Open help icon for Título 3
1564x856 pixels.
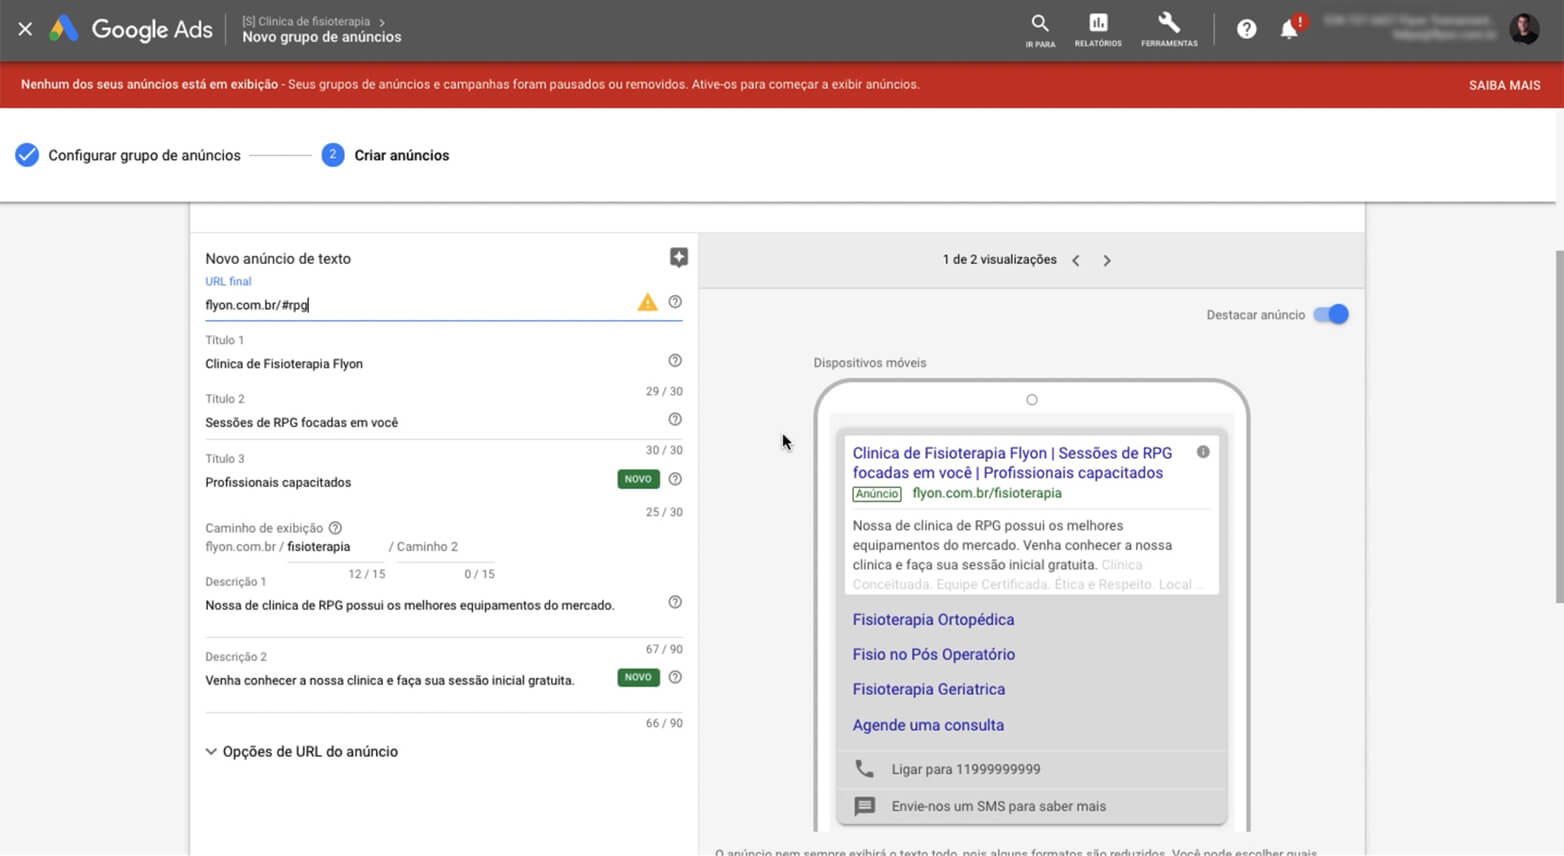pos(675,479)
